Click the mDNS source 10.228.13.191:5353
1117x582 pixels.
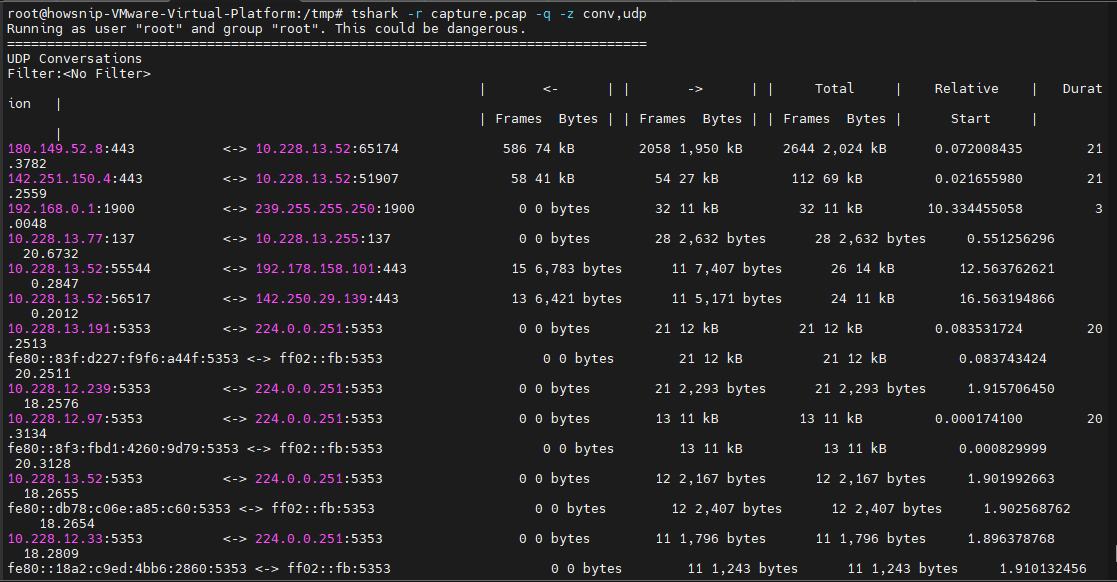(79, 328)
